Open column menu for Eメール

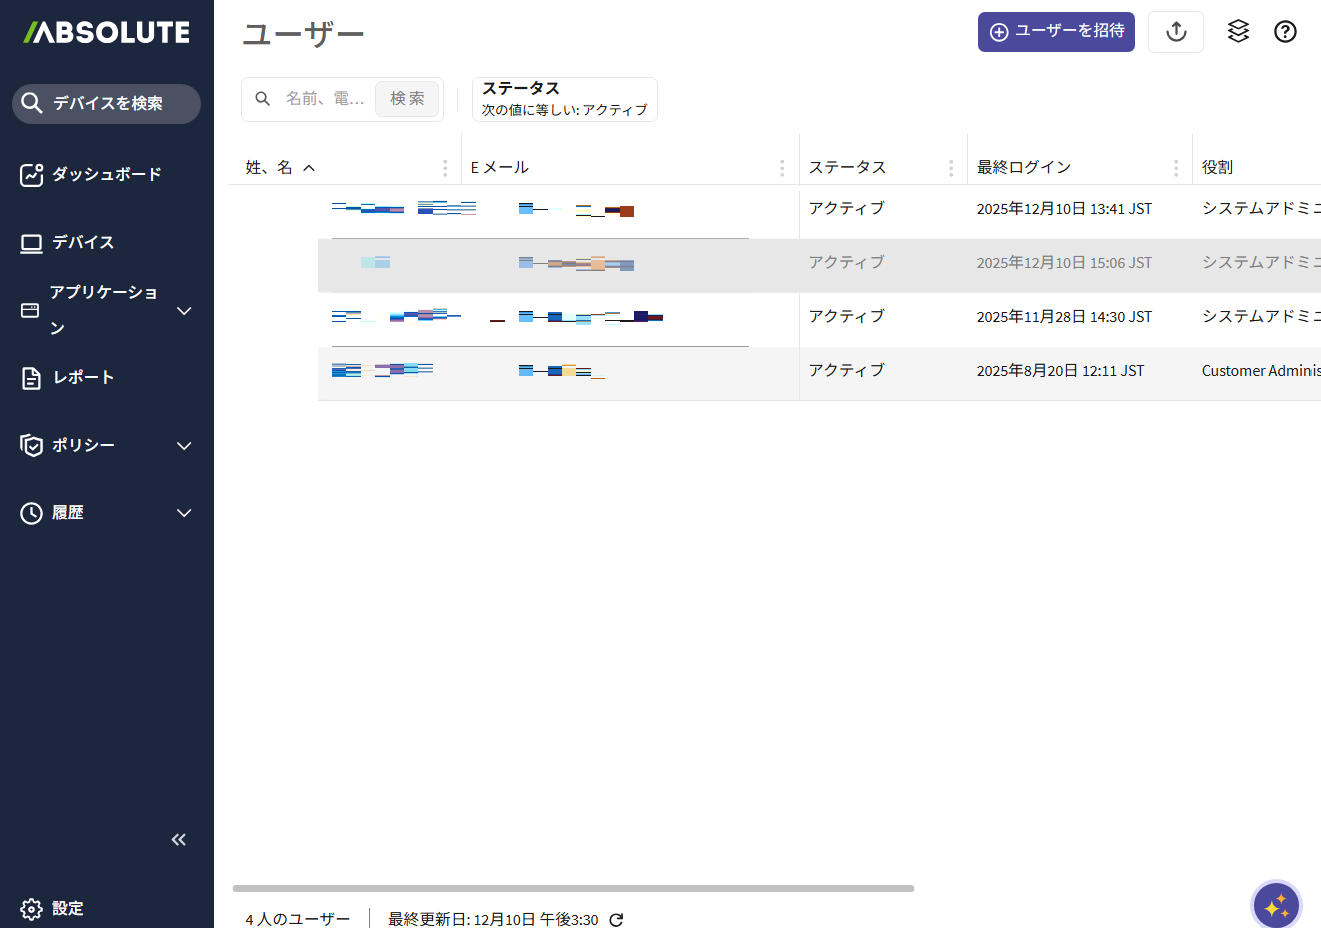[782, 168]
